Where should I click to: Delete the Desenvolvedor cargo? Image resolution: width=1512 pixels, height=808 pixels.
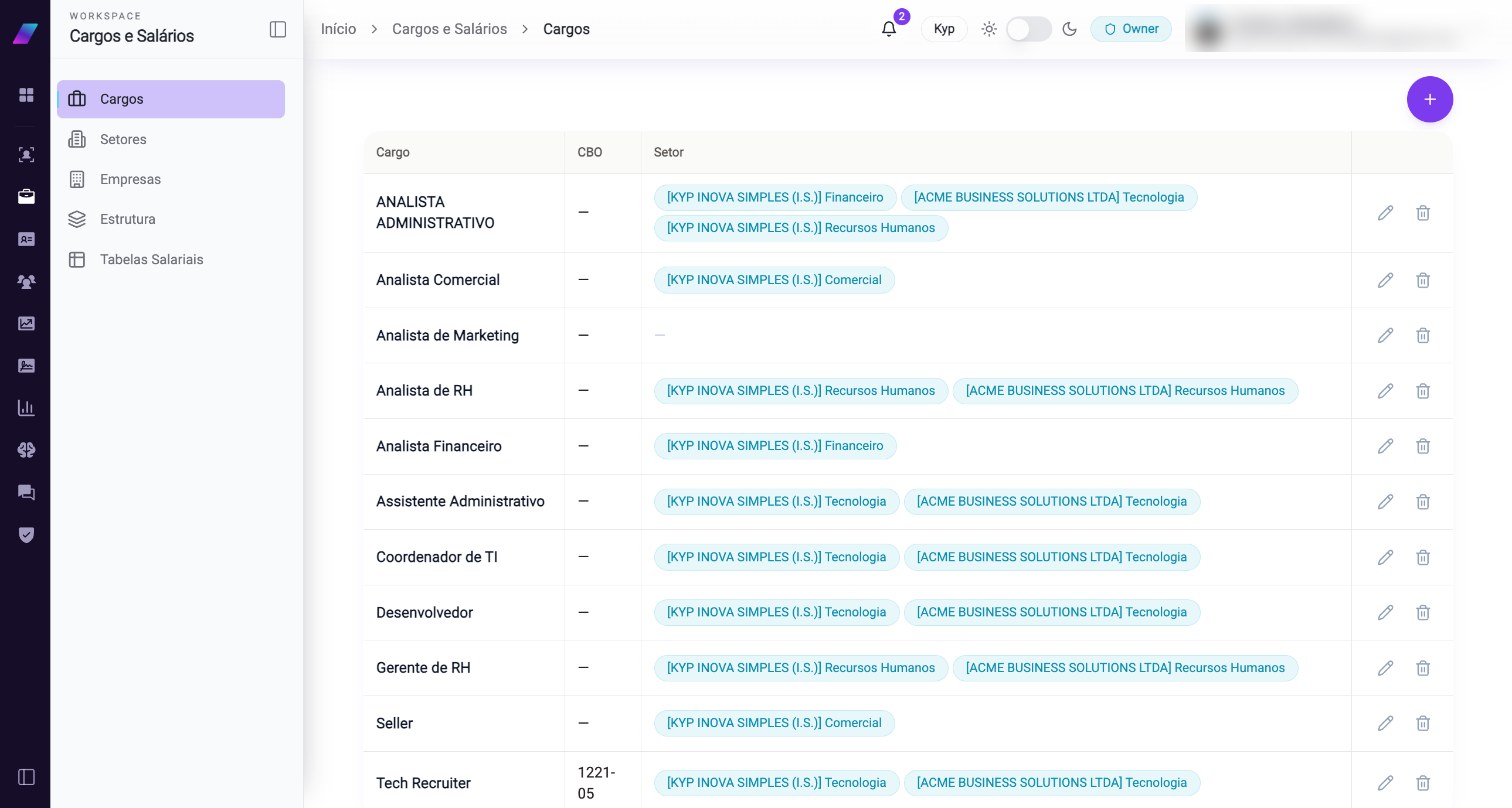[x=1423, y=612]
